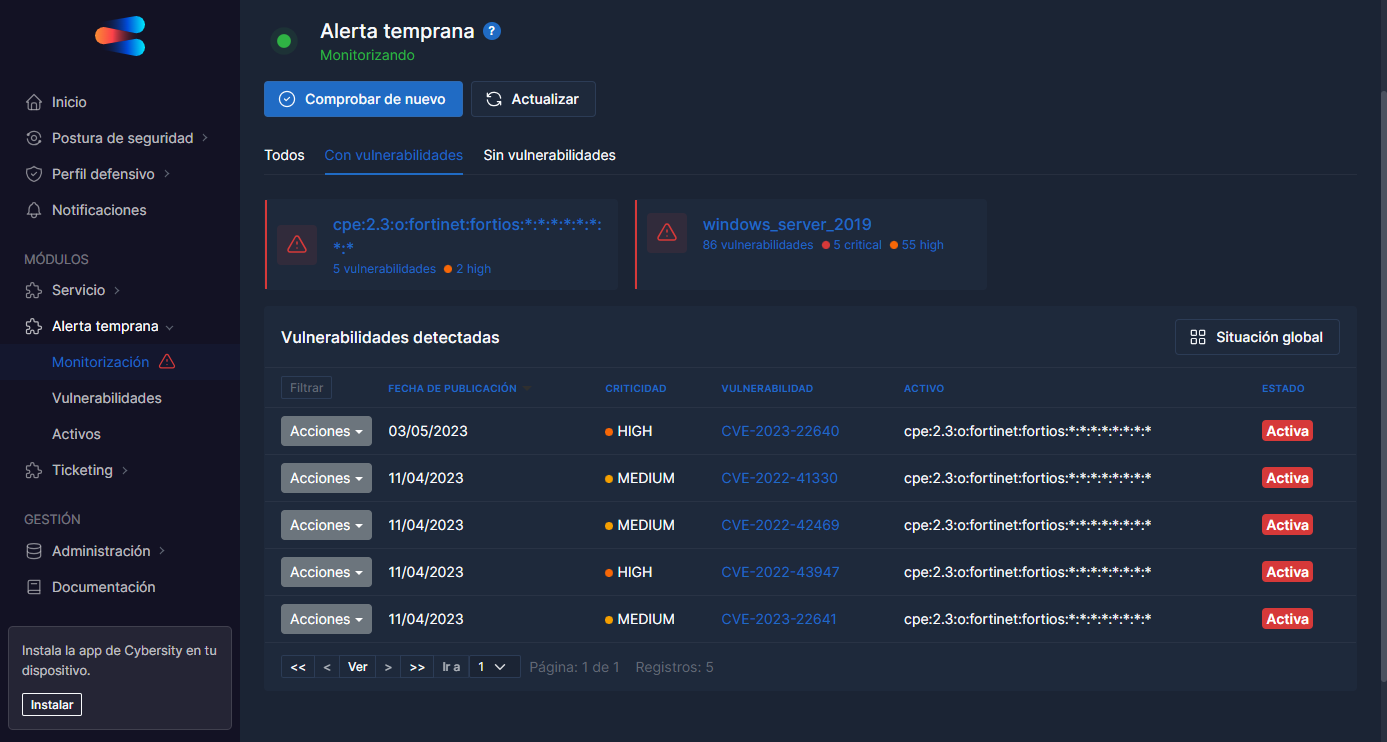
Task: Click Activa status badge for CVE-2023-22641
Action: coord(1287,619)
